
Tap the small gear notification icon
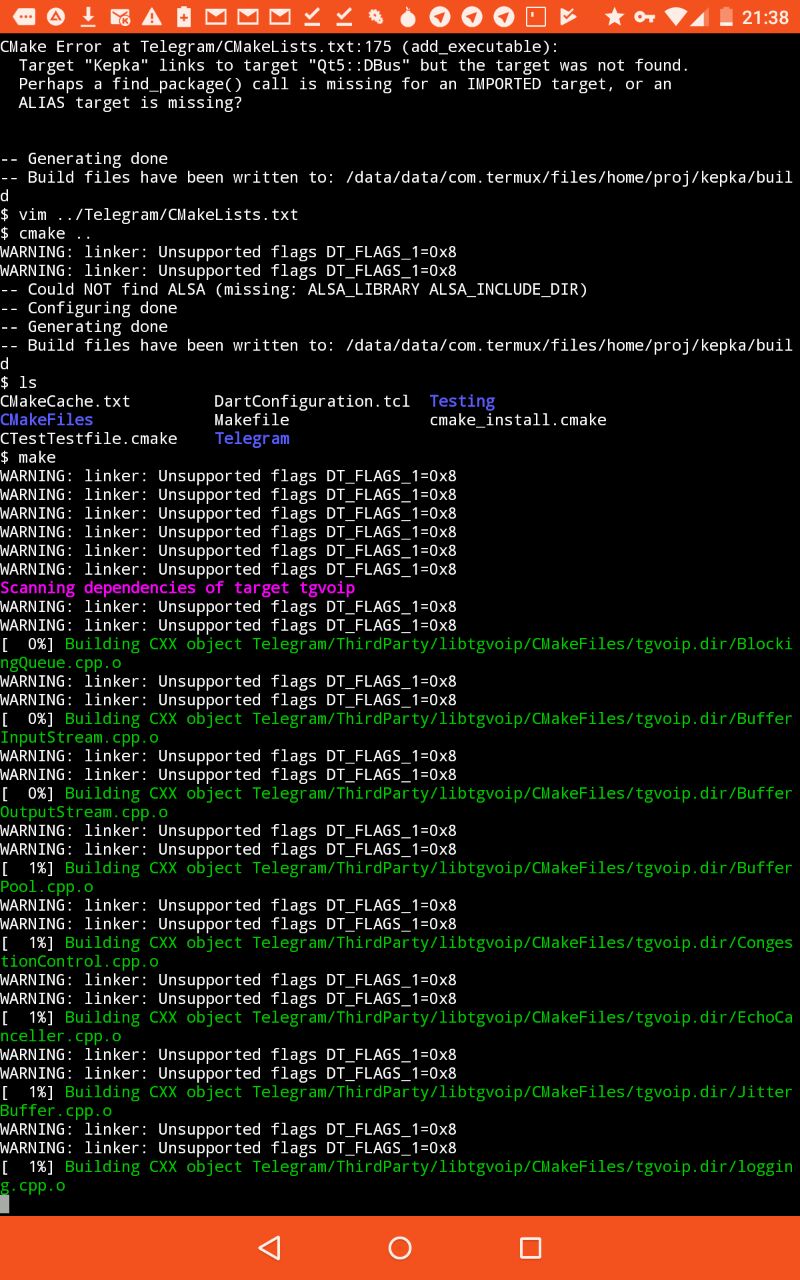click(375, 16)
